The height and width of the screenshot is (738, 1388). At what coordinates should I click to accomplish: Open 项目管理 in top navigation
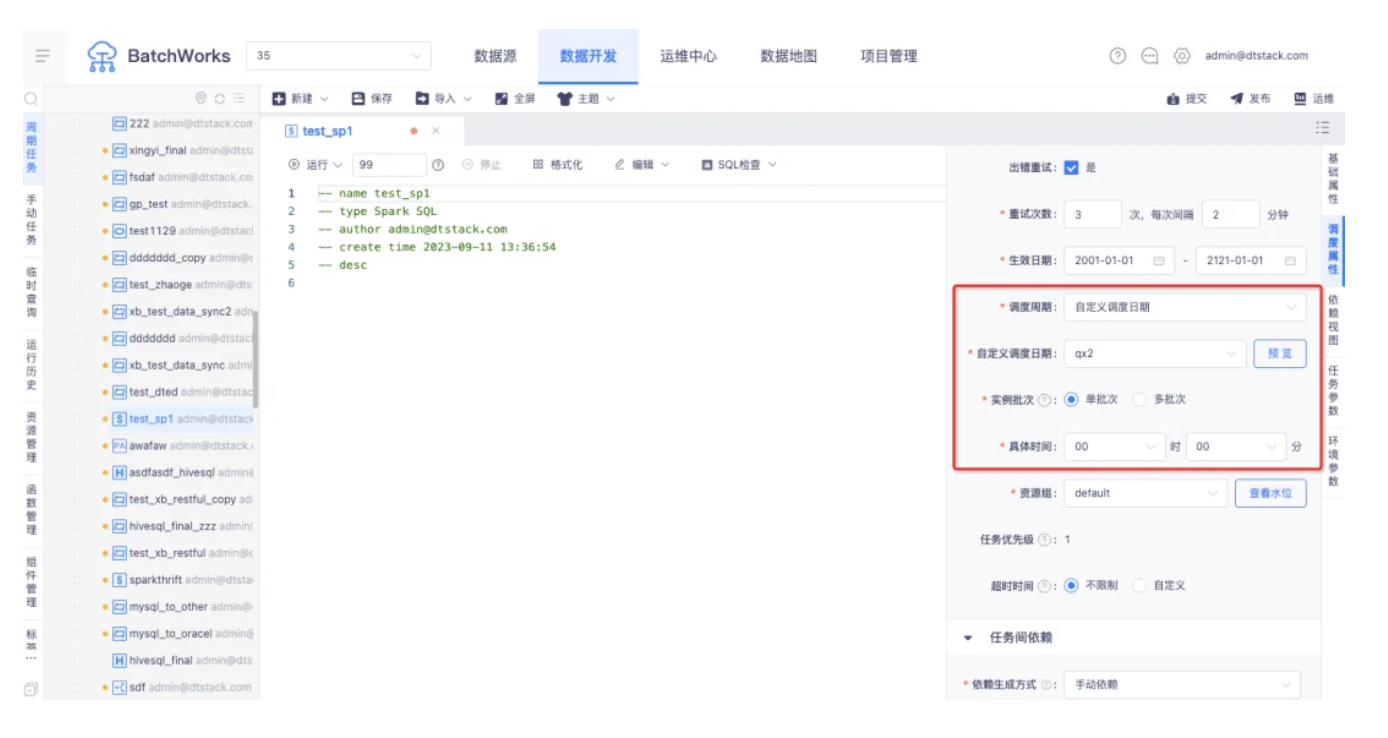coord(889,56)
